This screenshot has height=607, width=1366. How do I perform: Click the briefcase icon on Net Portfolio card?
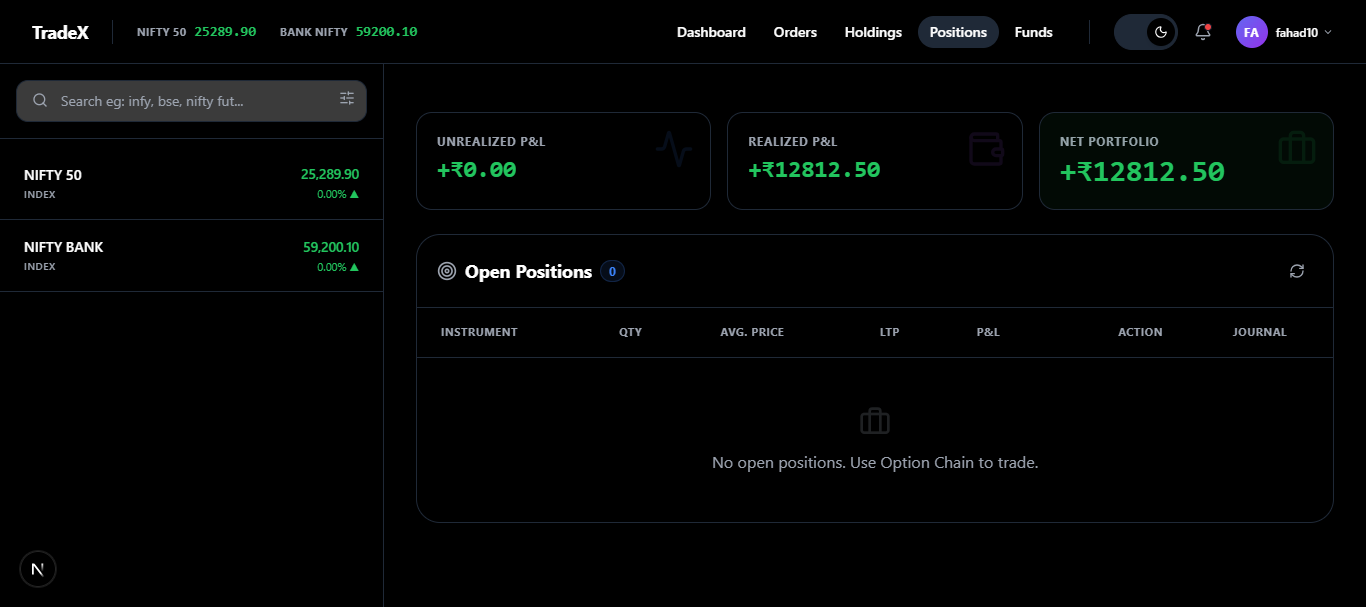coord(1296,148)
